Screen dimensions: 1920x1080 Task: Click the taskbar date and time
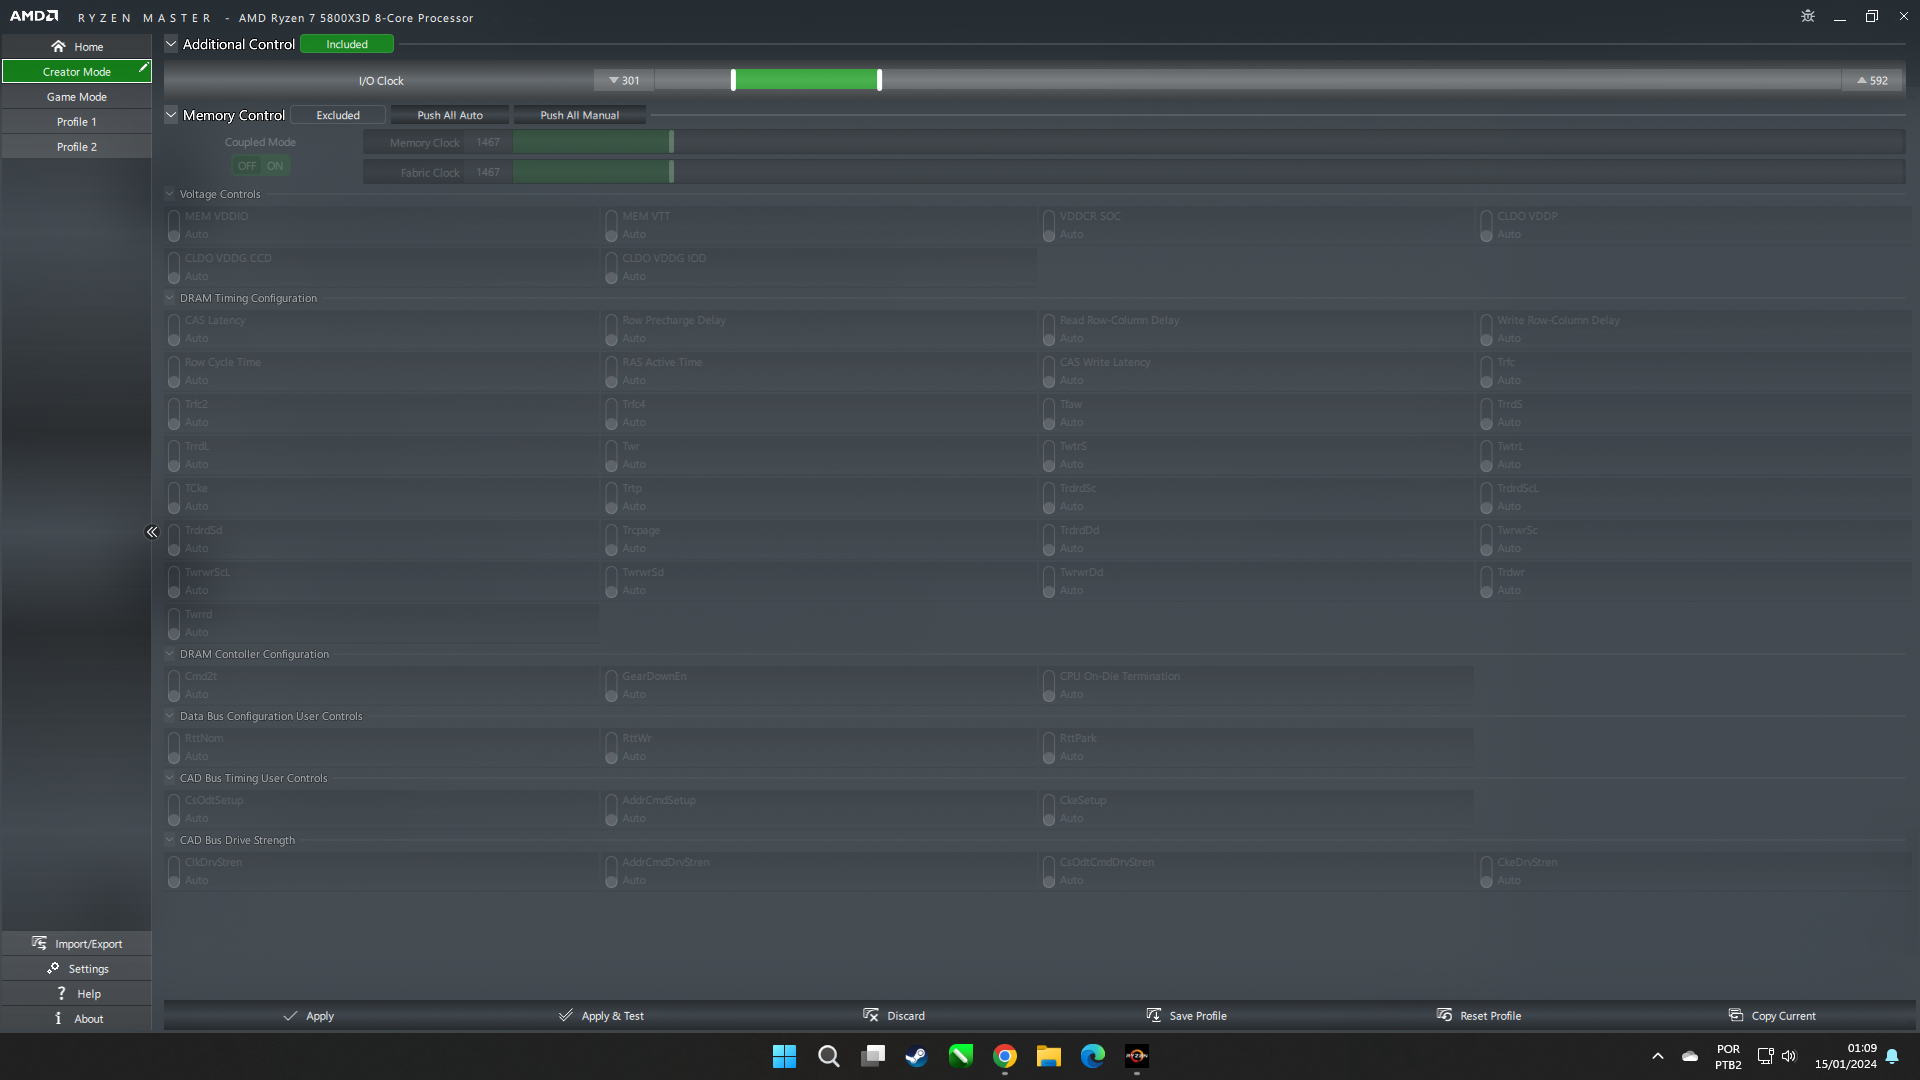click(1846, 1056)
